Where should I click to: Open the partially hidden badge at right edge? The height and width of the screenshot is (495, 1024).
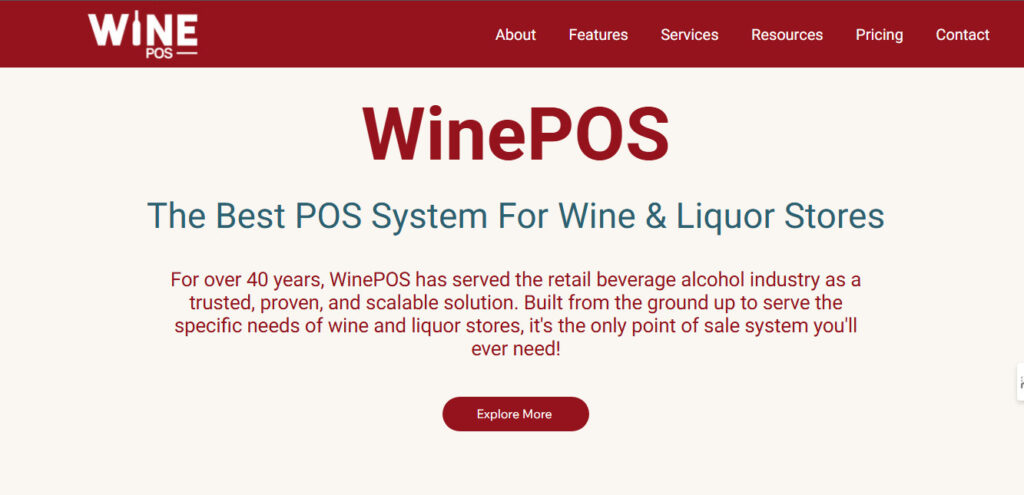1020,383
